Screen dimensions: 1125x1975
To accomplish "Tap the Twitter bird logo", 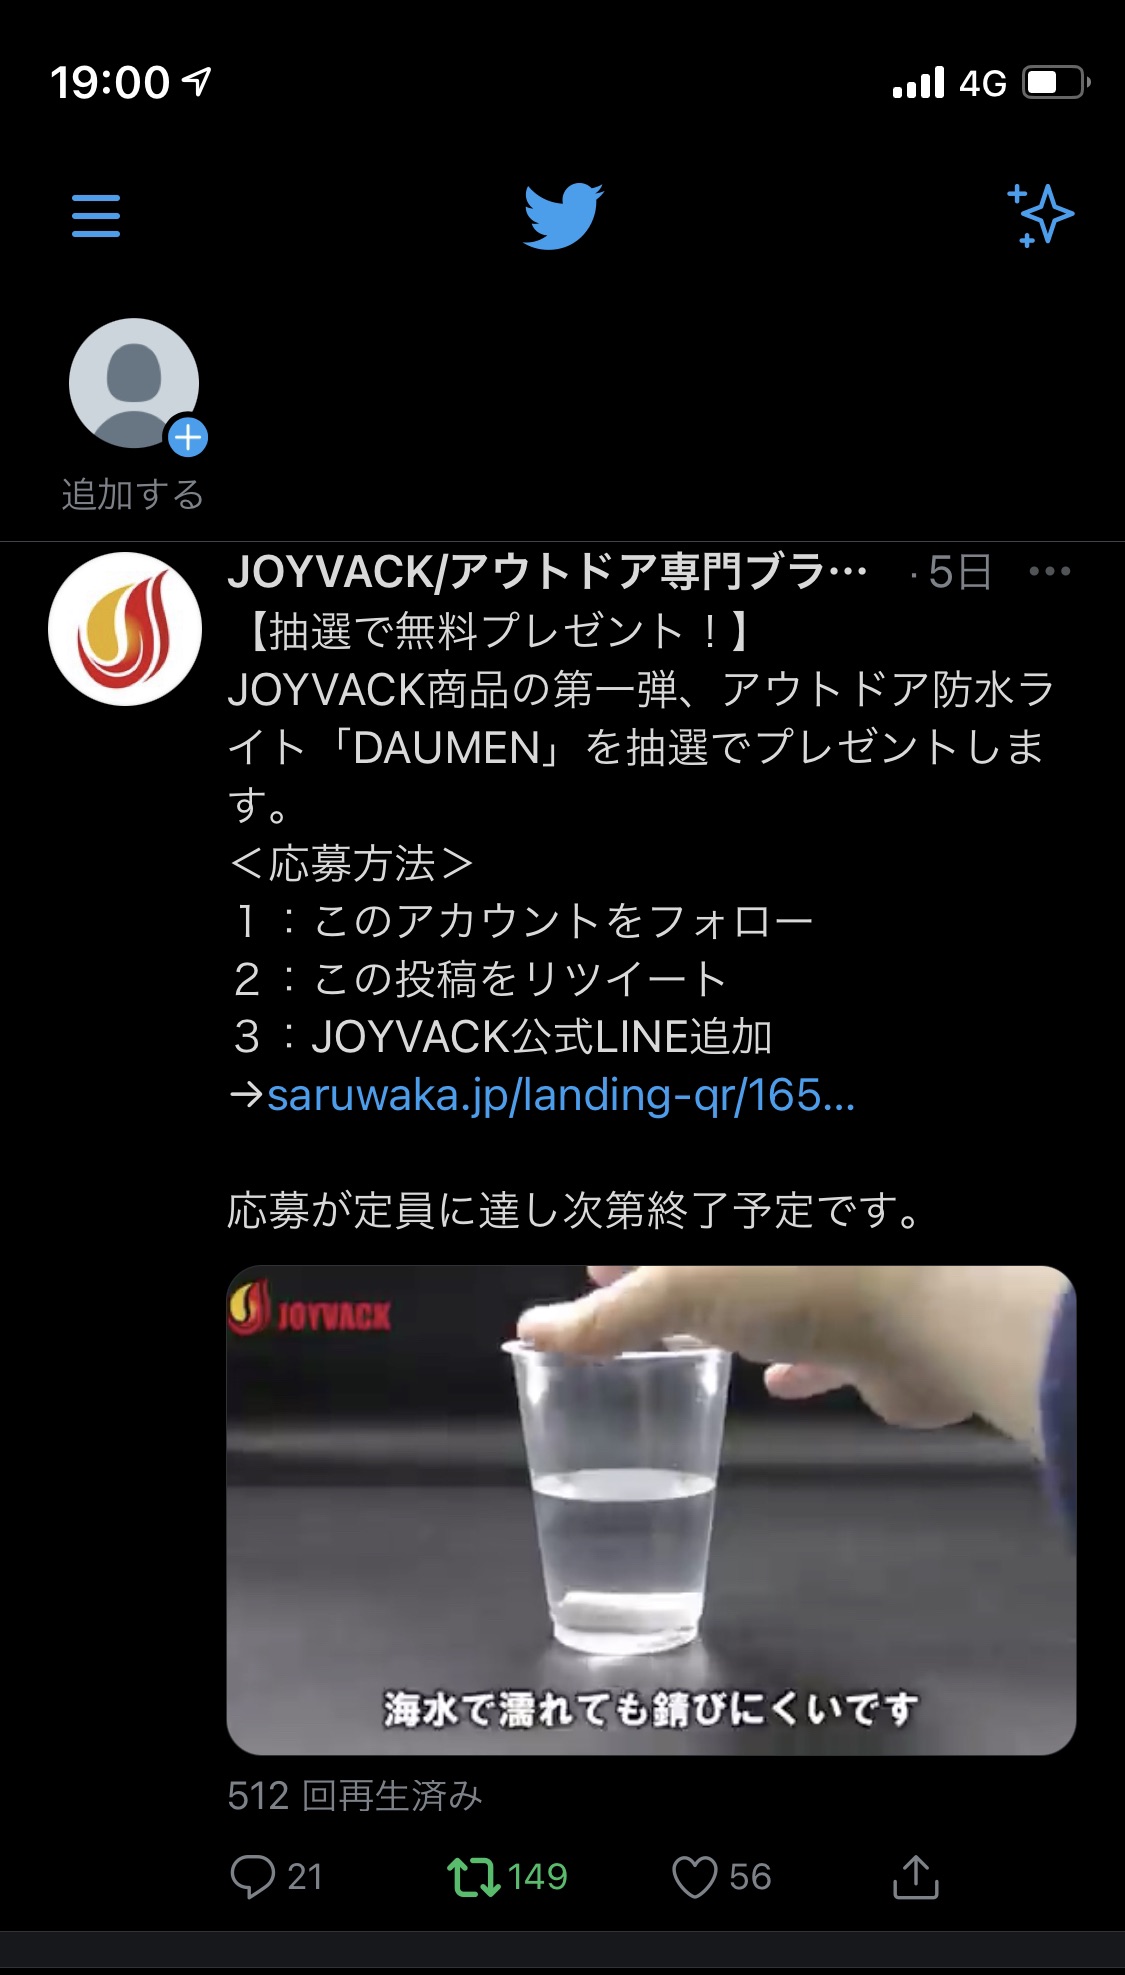I will (x=563, y=215).
